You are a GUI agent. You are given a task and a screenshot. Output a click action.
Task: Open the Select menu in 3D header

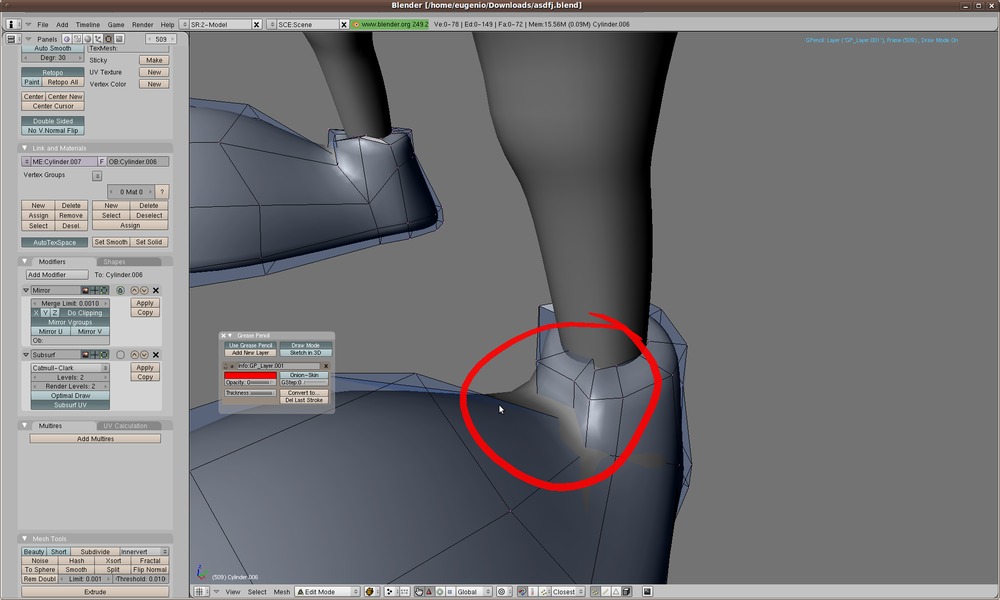click(257, 592)
